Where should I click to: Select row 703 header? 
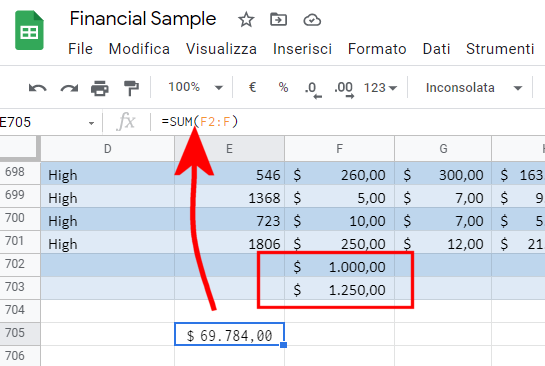(20, 287)
